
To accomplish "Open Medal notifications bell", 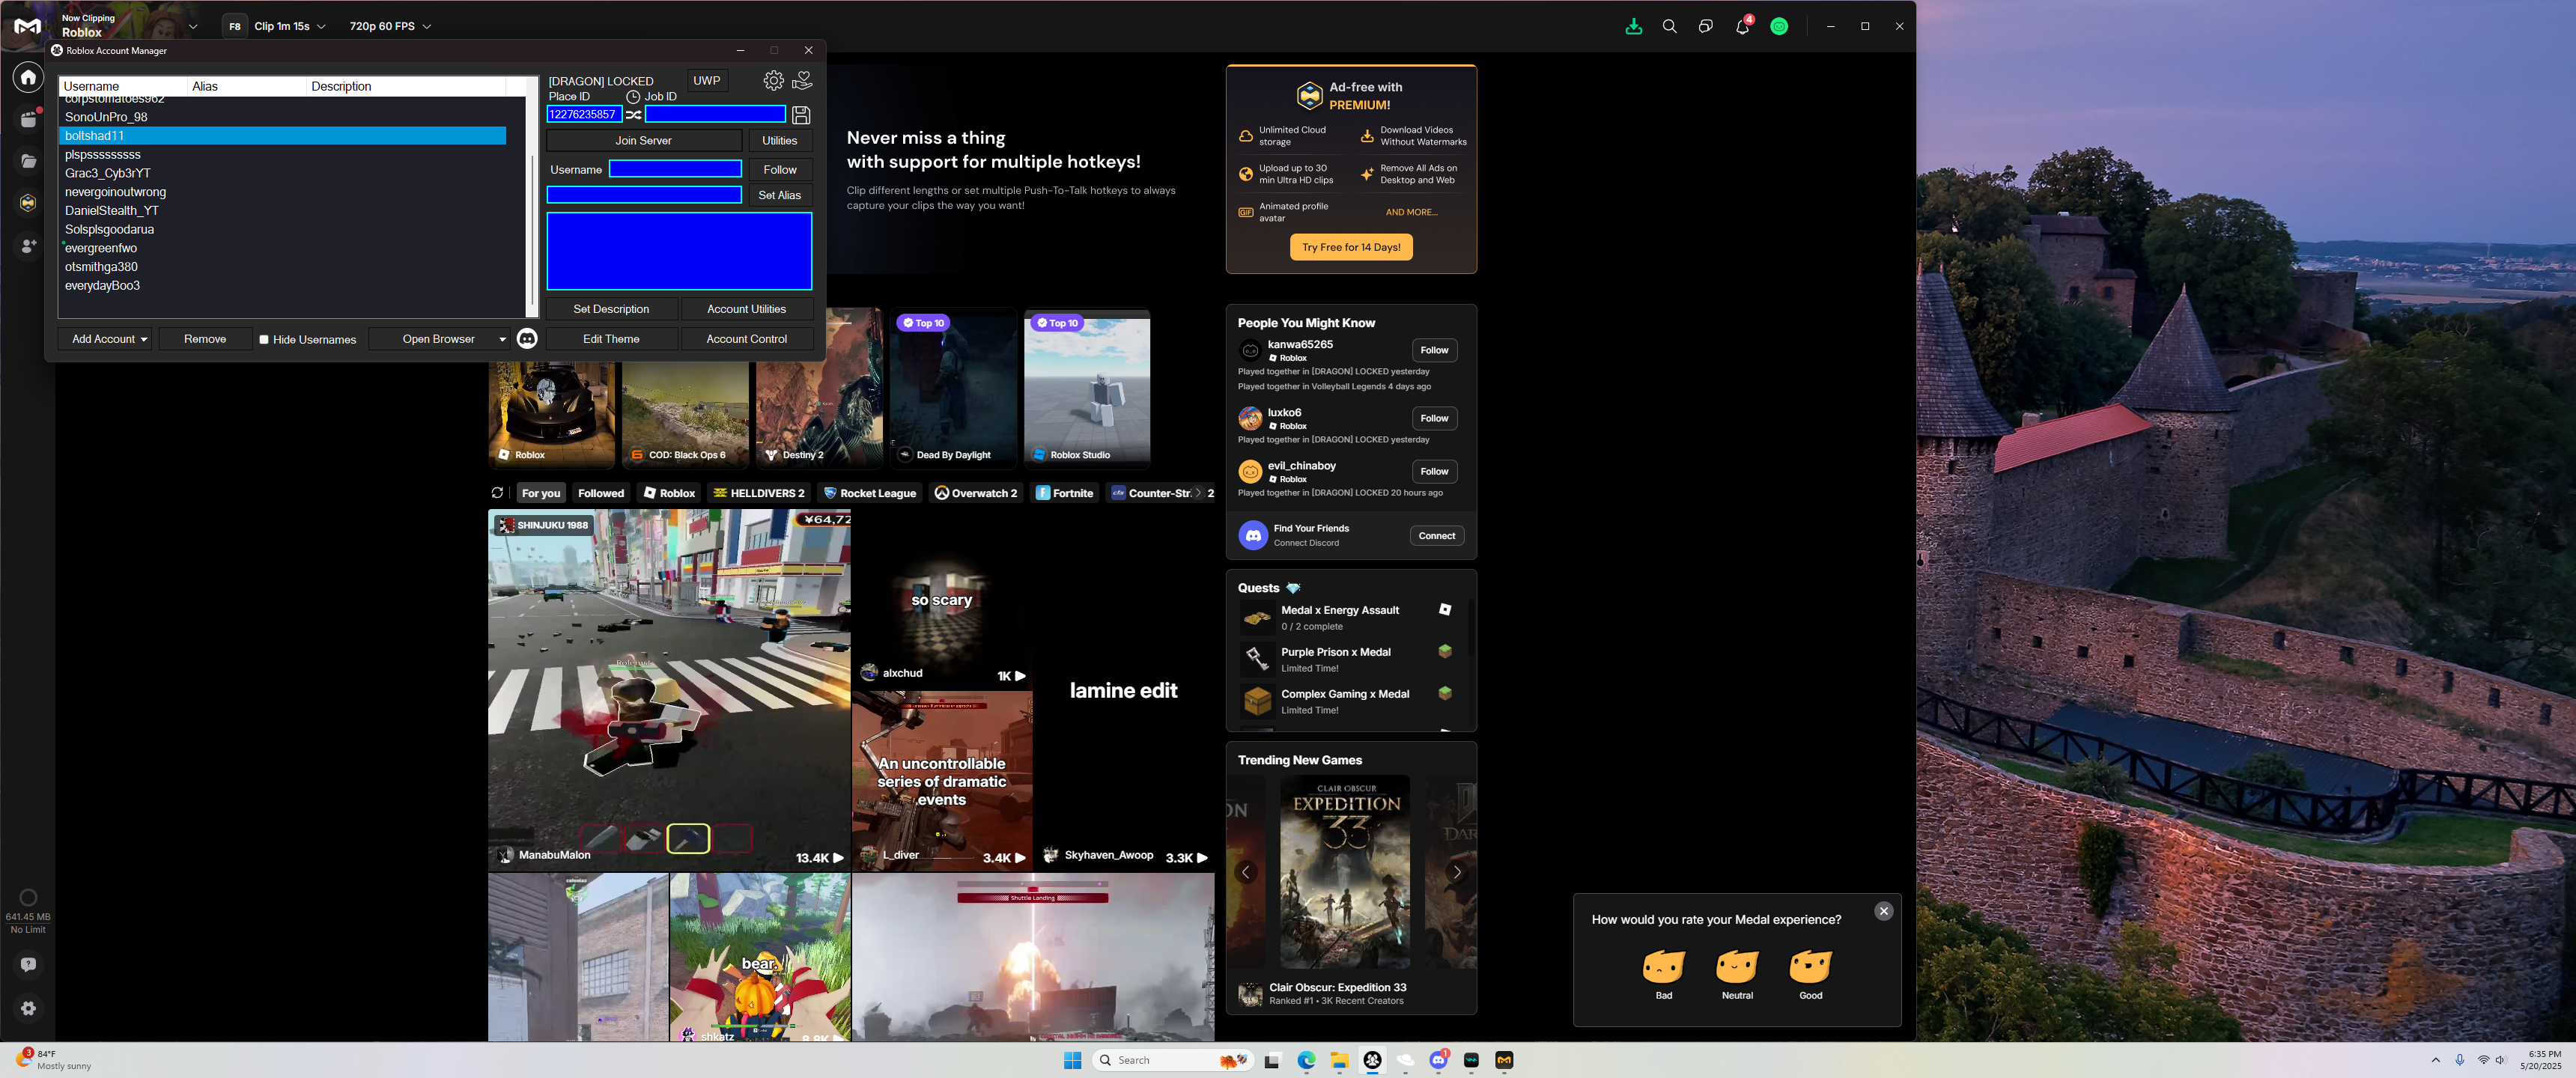I will tap(1742, 26).
